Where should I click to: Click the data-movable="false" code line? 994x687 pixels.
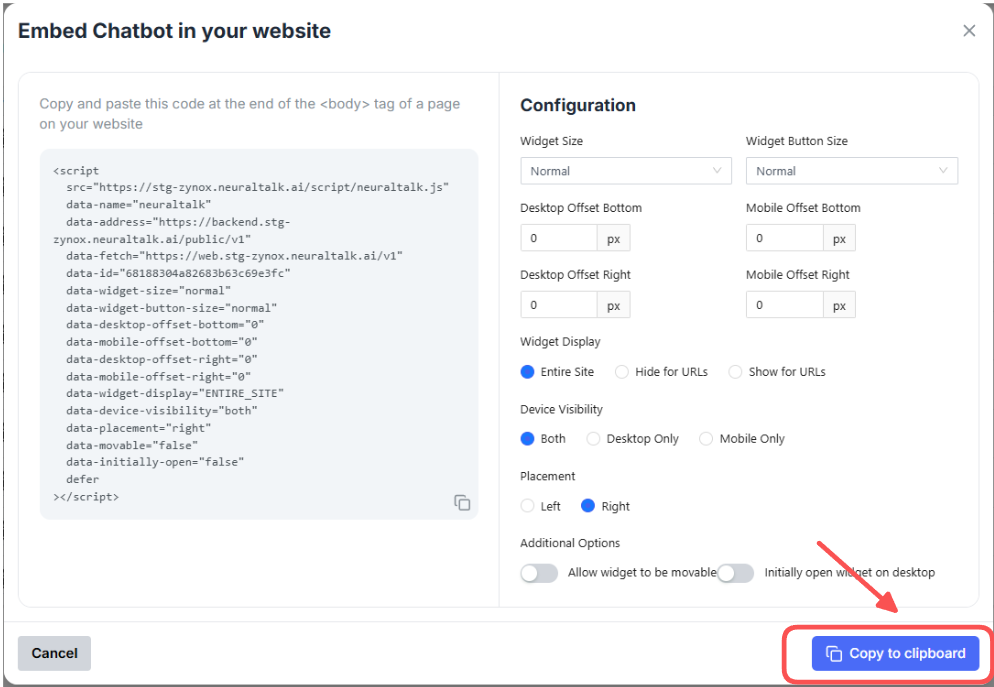tap(132, 445)
